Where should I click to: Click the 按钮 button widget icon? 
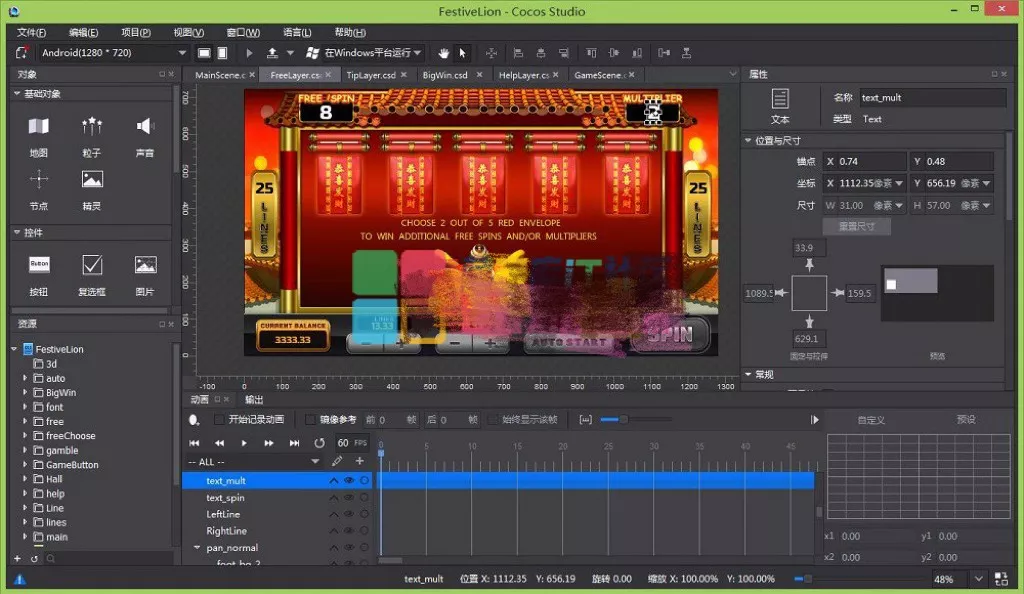[x=38, y=266]
